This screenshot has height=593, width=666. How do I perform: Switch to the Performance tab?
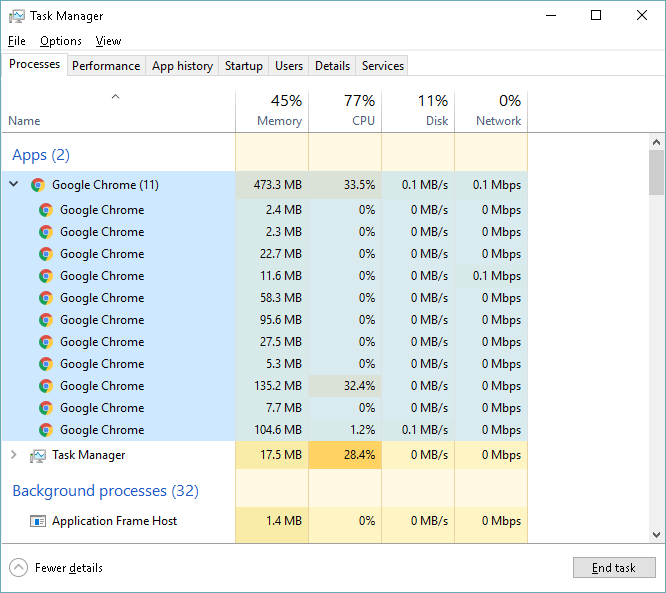click(x=106, y=66)
